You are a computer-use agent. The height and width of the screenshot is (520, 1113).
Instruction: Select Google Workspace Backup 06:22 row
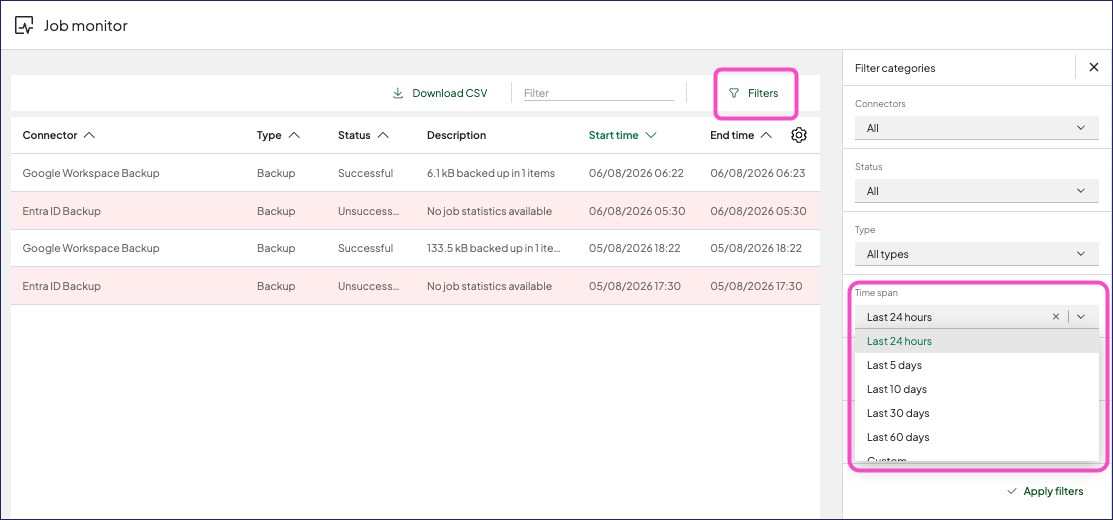tap(415, 173)
